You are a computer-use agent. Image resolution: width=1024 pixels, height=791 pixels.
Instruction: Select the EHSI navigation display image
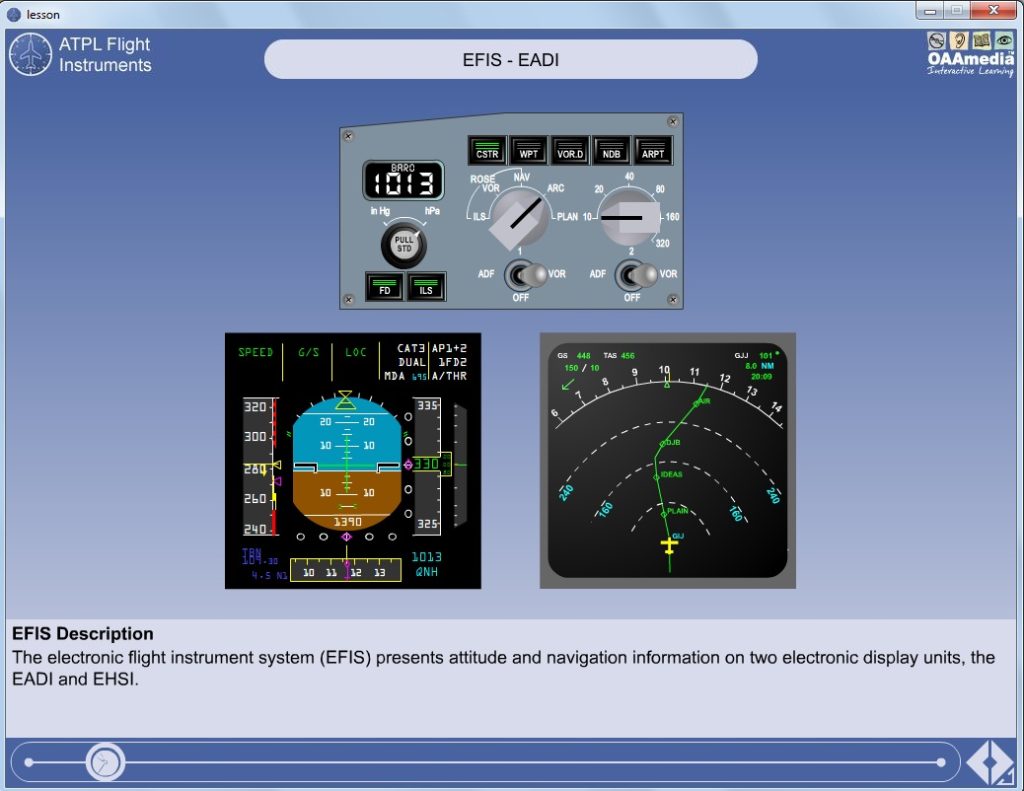click(667, 460)
